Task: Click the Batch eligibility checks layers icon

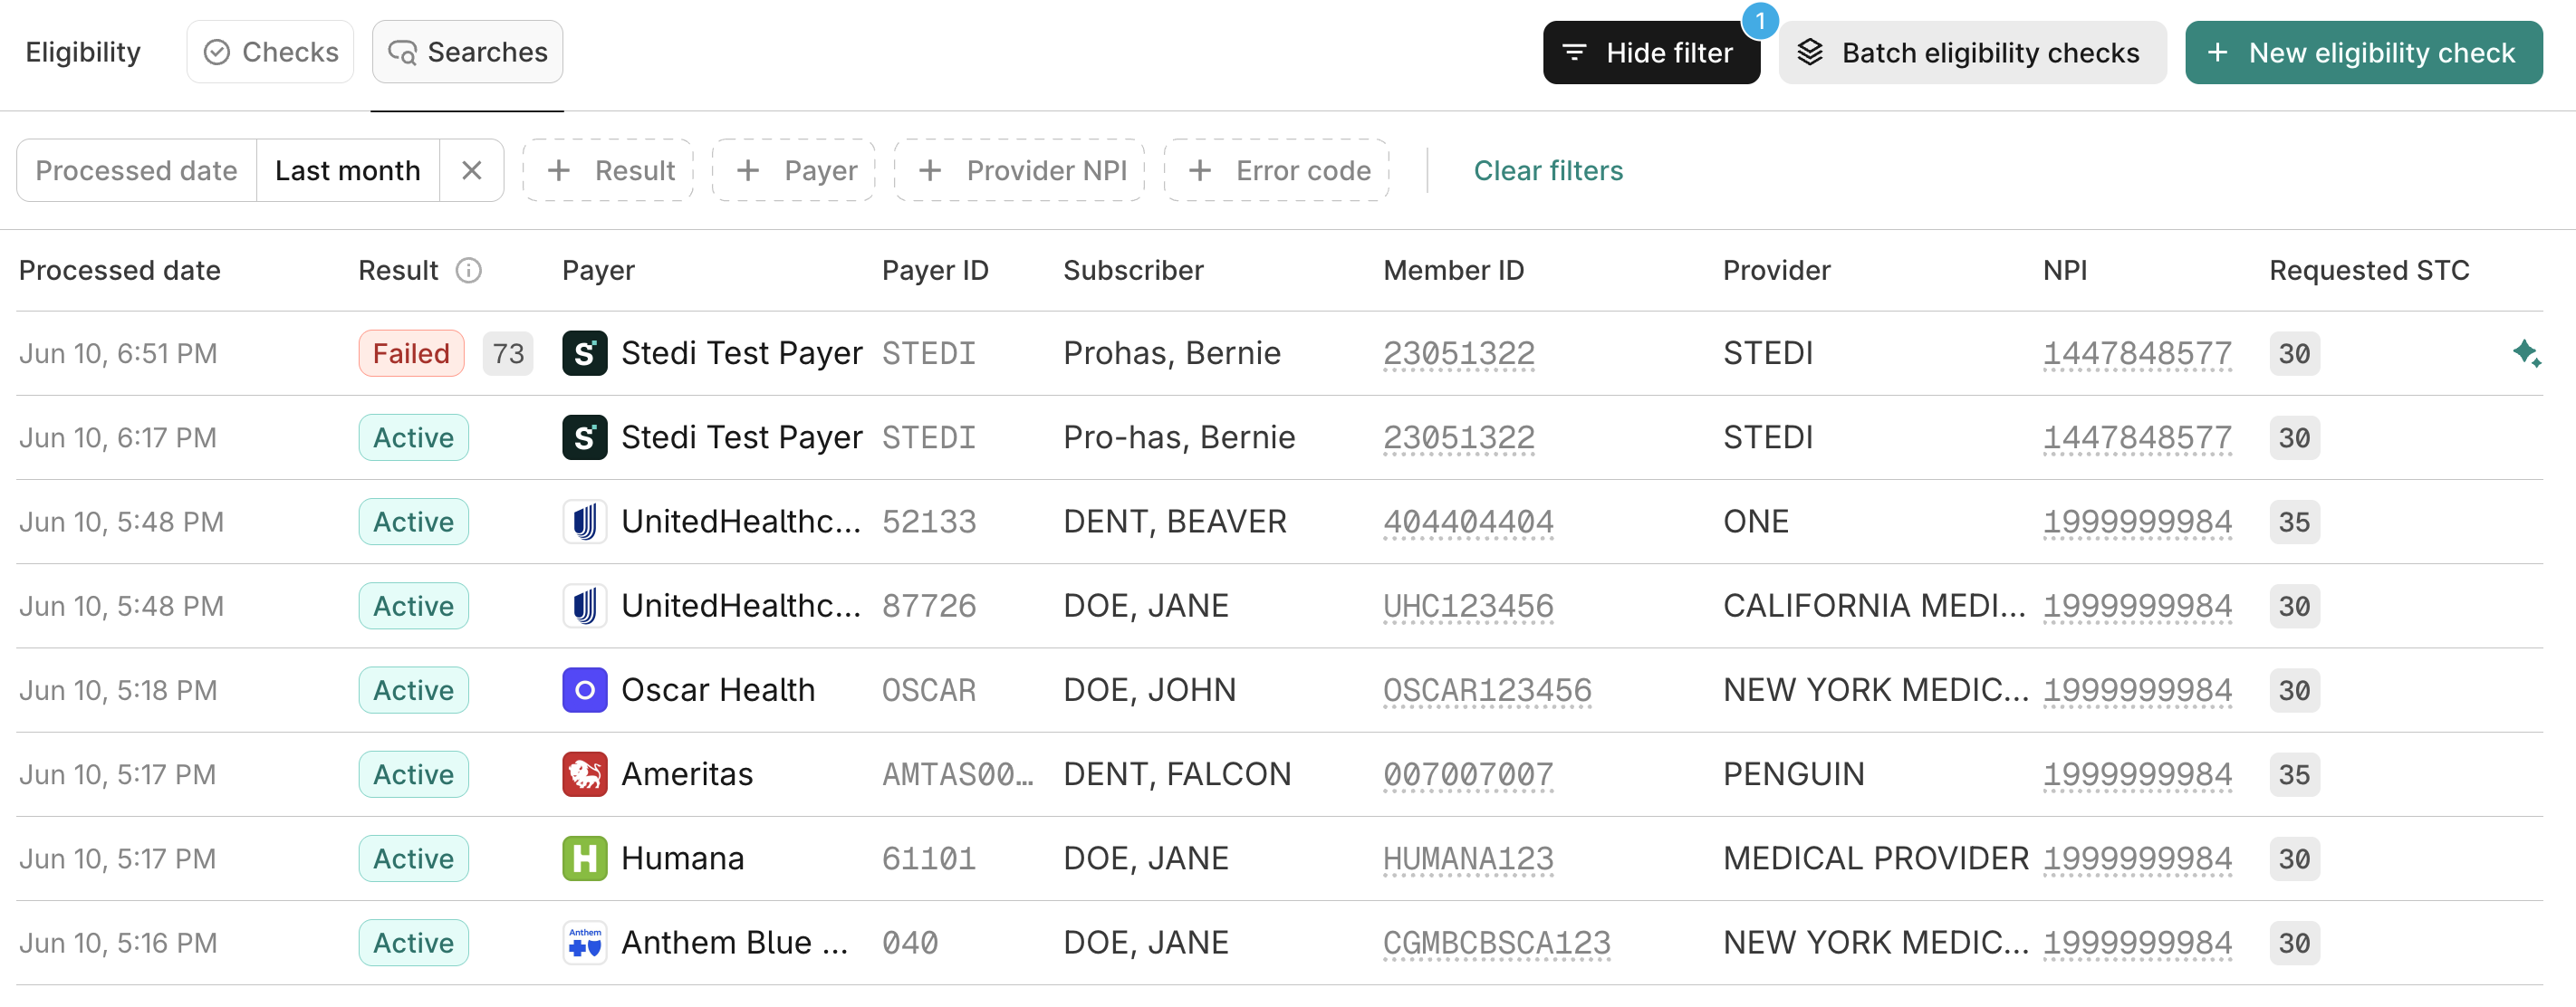Action: click(x=1810, y=53)
